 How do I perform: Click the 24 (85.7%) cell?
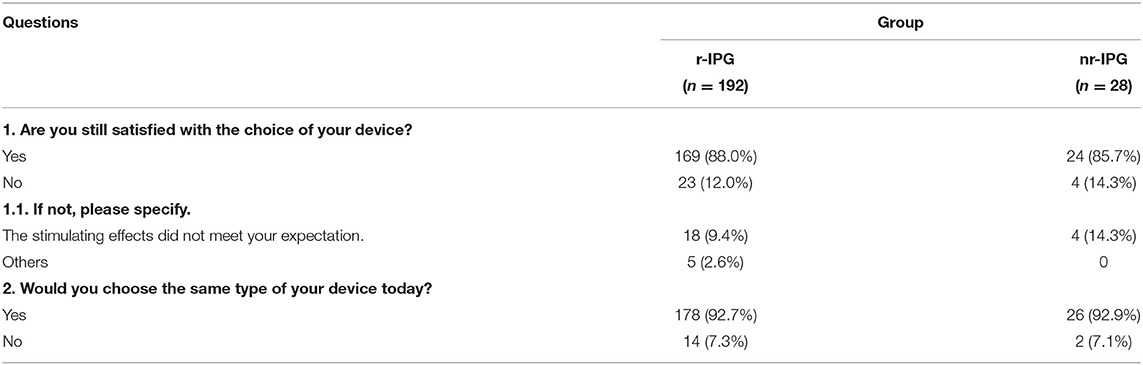click(1095, 155)
